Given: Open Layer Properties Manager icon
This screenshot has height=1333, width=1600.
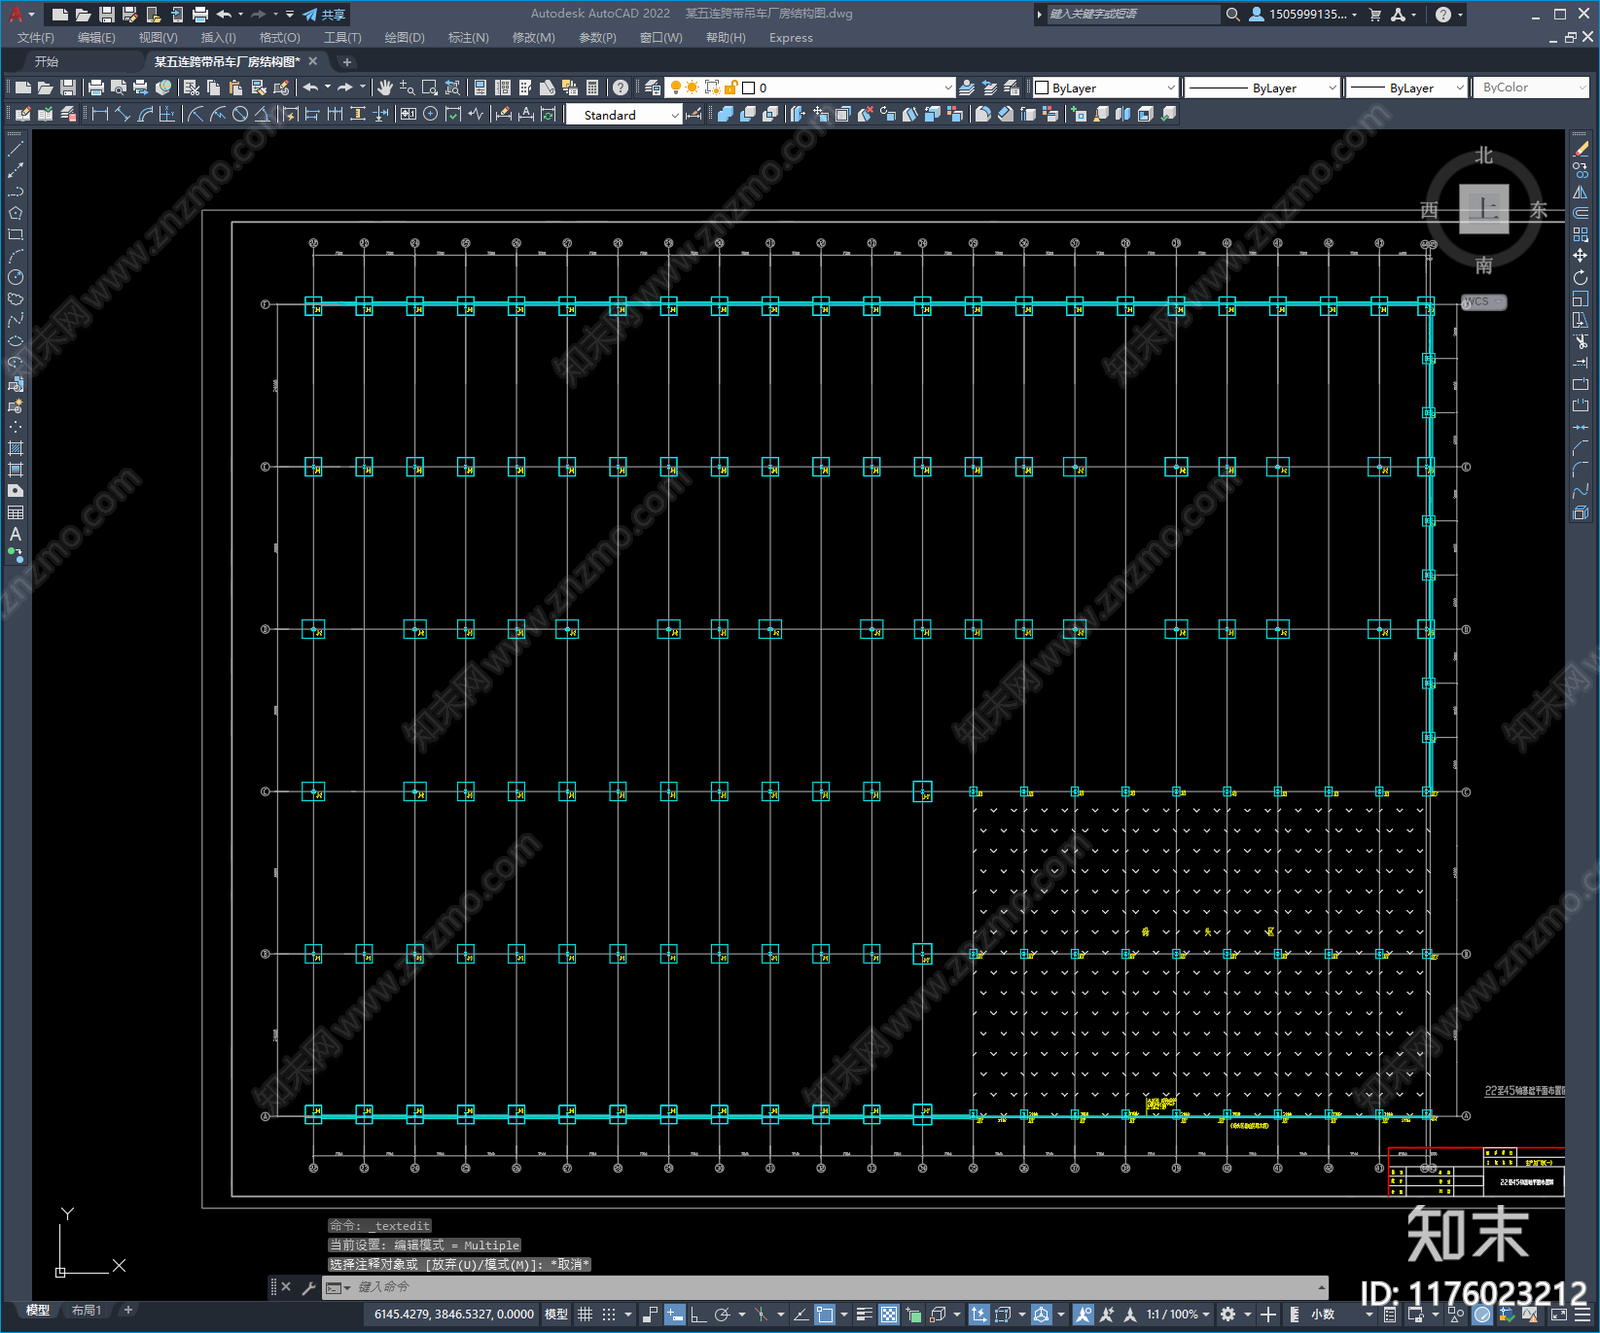Looking at the screenshot, I should click(652, 88).
